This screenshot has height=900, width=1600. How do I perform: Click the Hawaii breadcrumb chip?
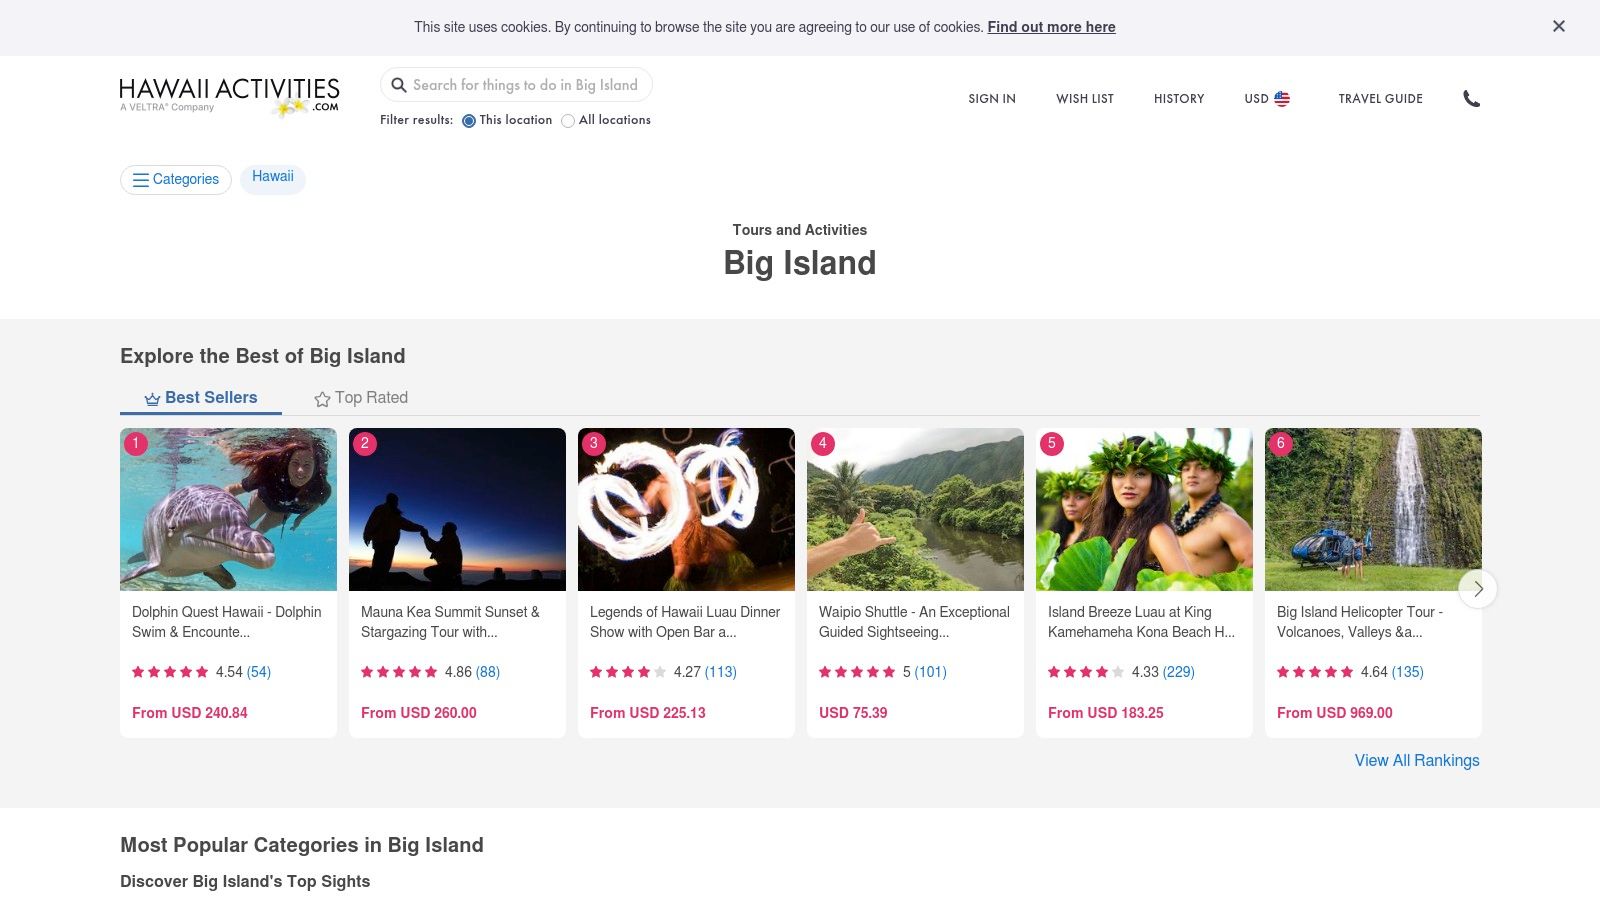click(x=273, y=177)
